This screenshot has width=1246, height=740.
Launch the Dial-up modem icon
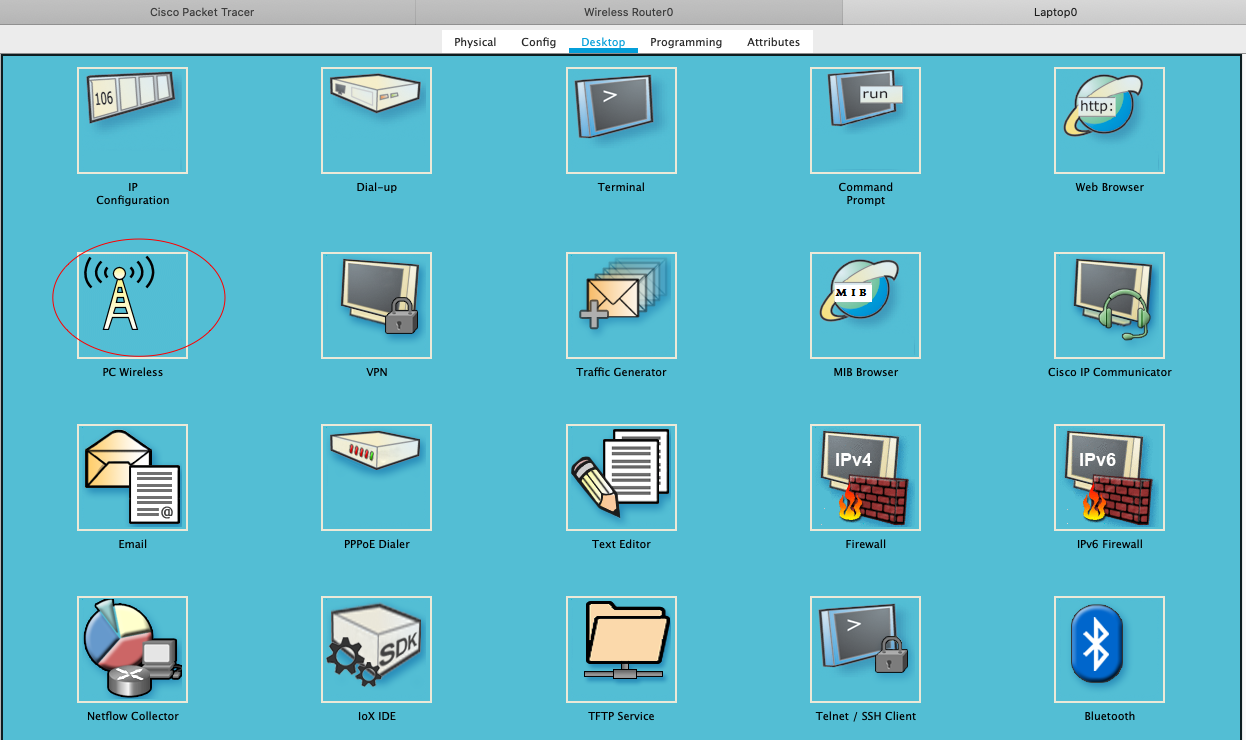click(376, 120)
